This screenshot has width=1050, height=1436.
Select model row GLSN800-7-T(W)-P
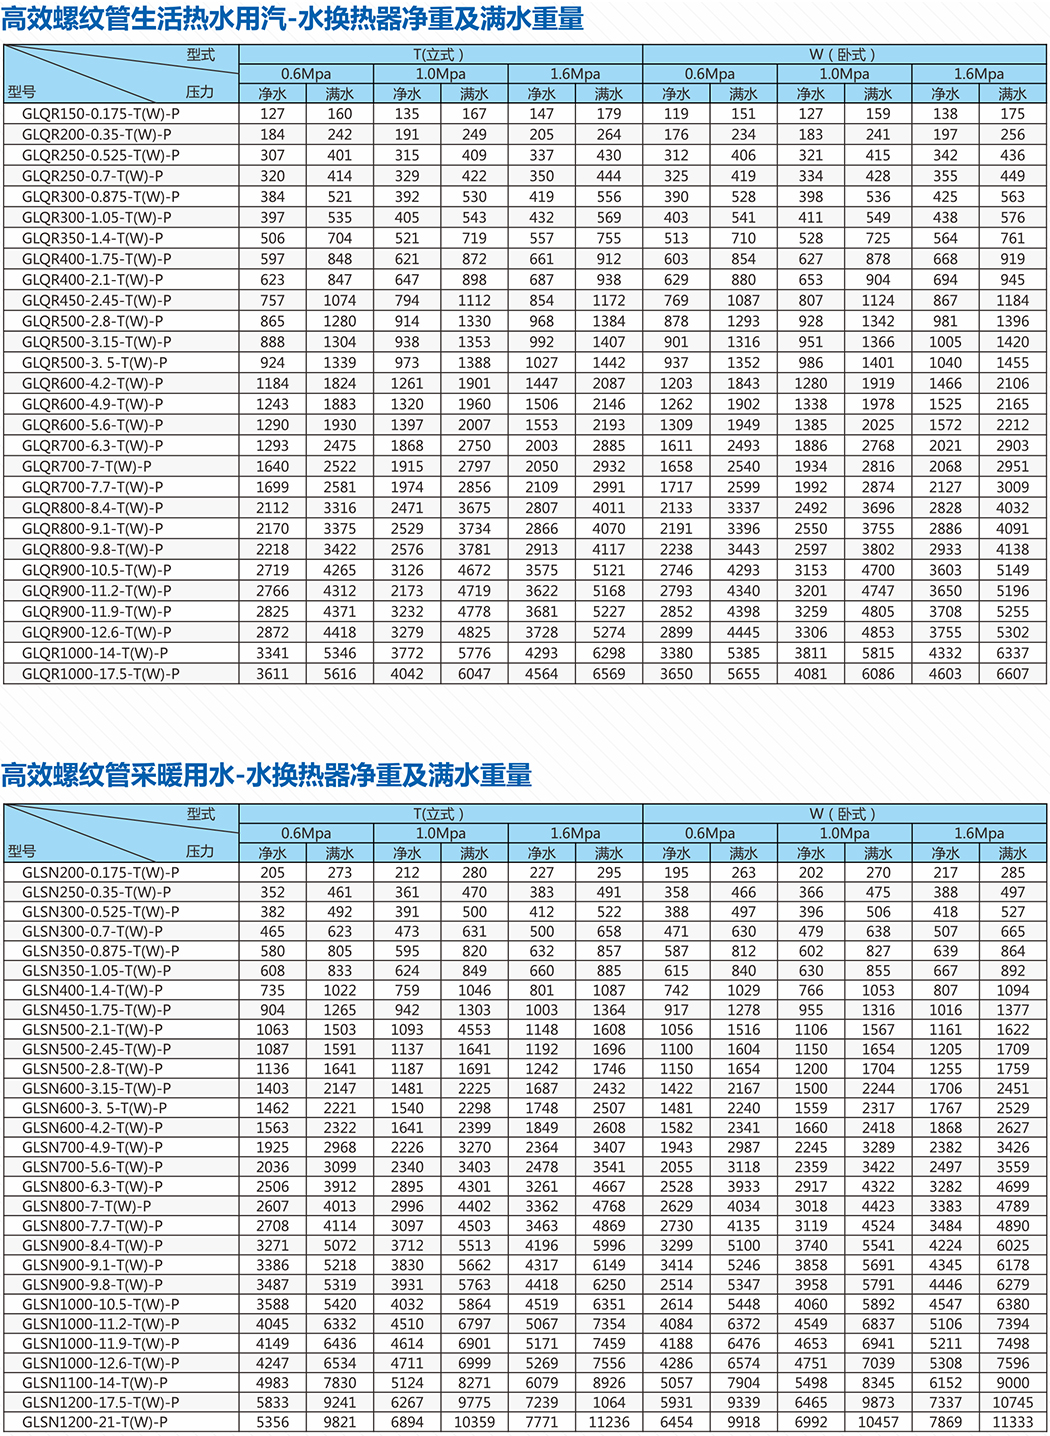[x=87, y=1206]
